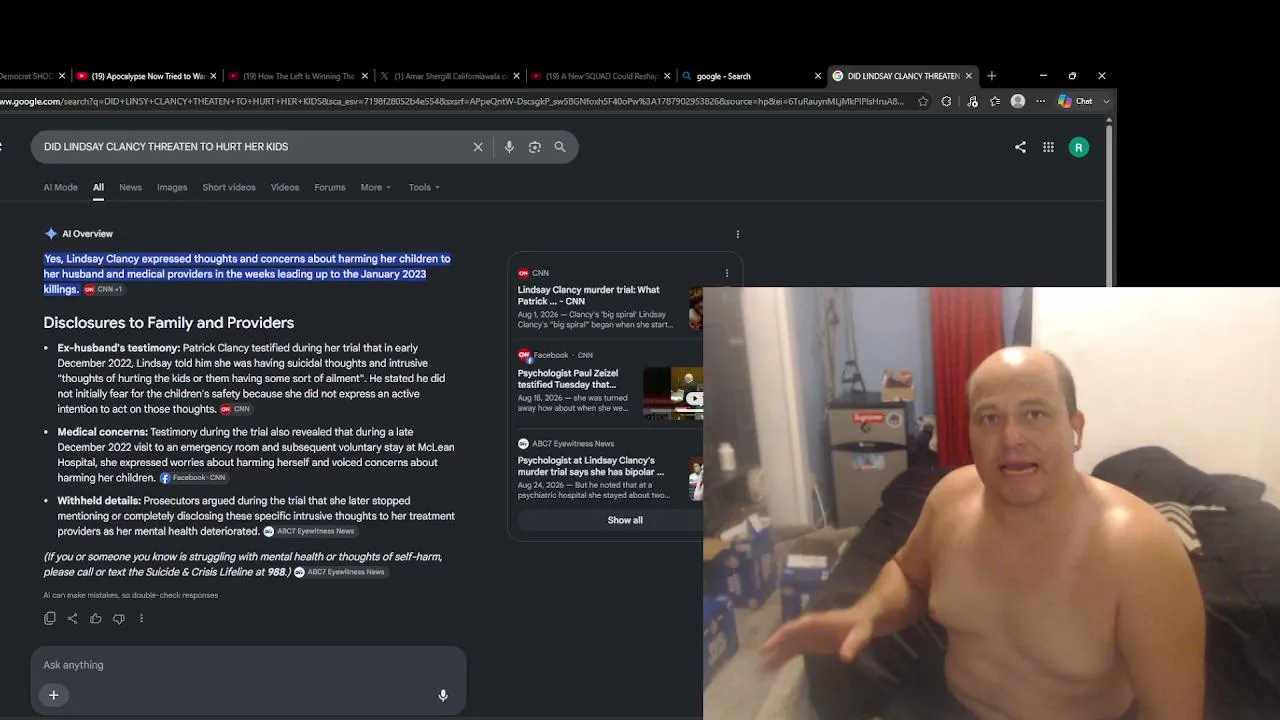
Task: Click the CNN +1 source chip
Action: click(x=104, y=290)
